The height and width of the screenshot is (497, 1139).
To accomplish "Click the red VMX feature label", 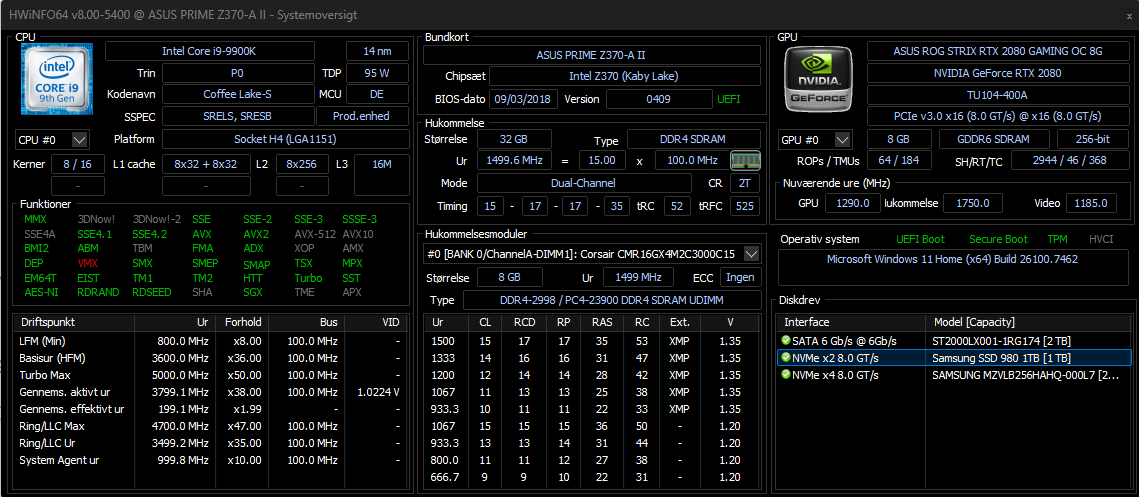I will coord(88,263).
